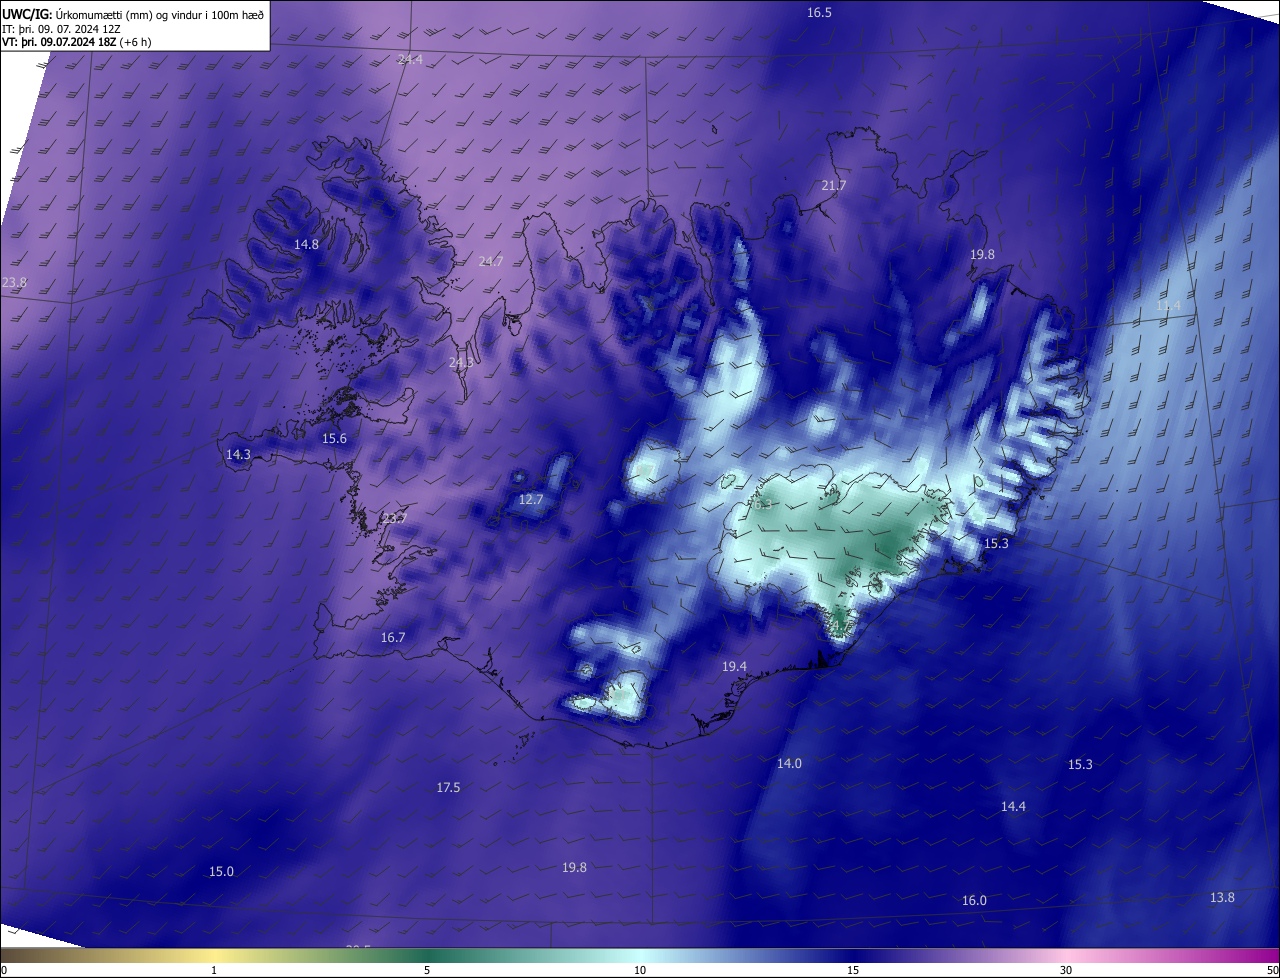Image resolution: width=1280 pixels, height=978 pixels.
Task: Click the 30 tick label on the color scale
Action: click(1066, 971)
